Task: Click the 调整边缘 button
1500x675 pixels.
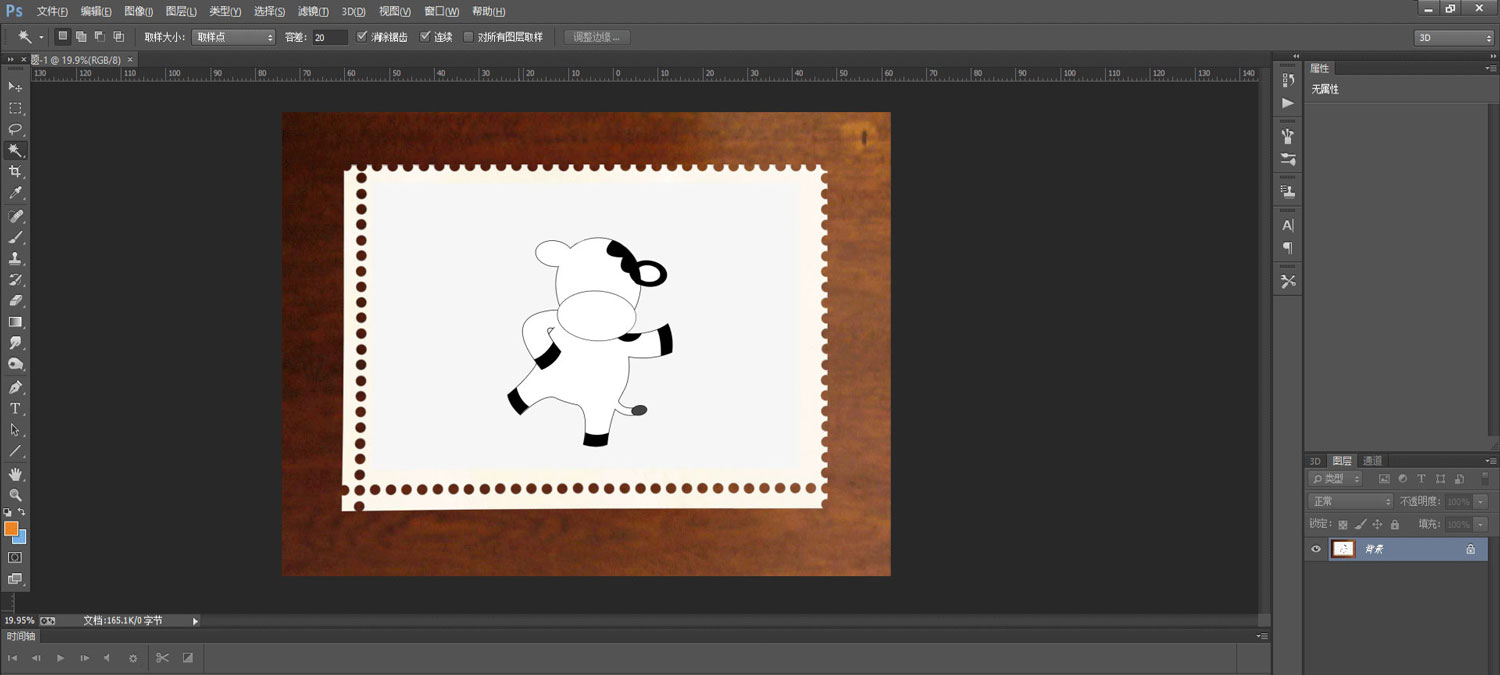Action: (x=597, y=37)
